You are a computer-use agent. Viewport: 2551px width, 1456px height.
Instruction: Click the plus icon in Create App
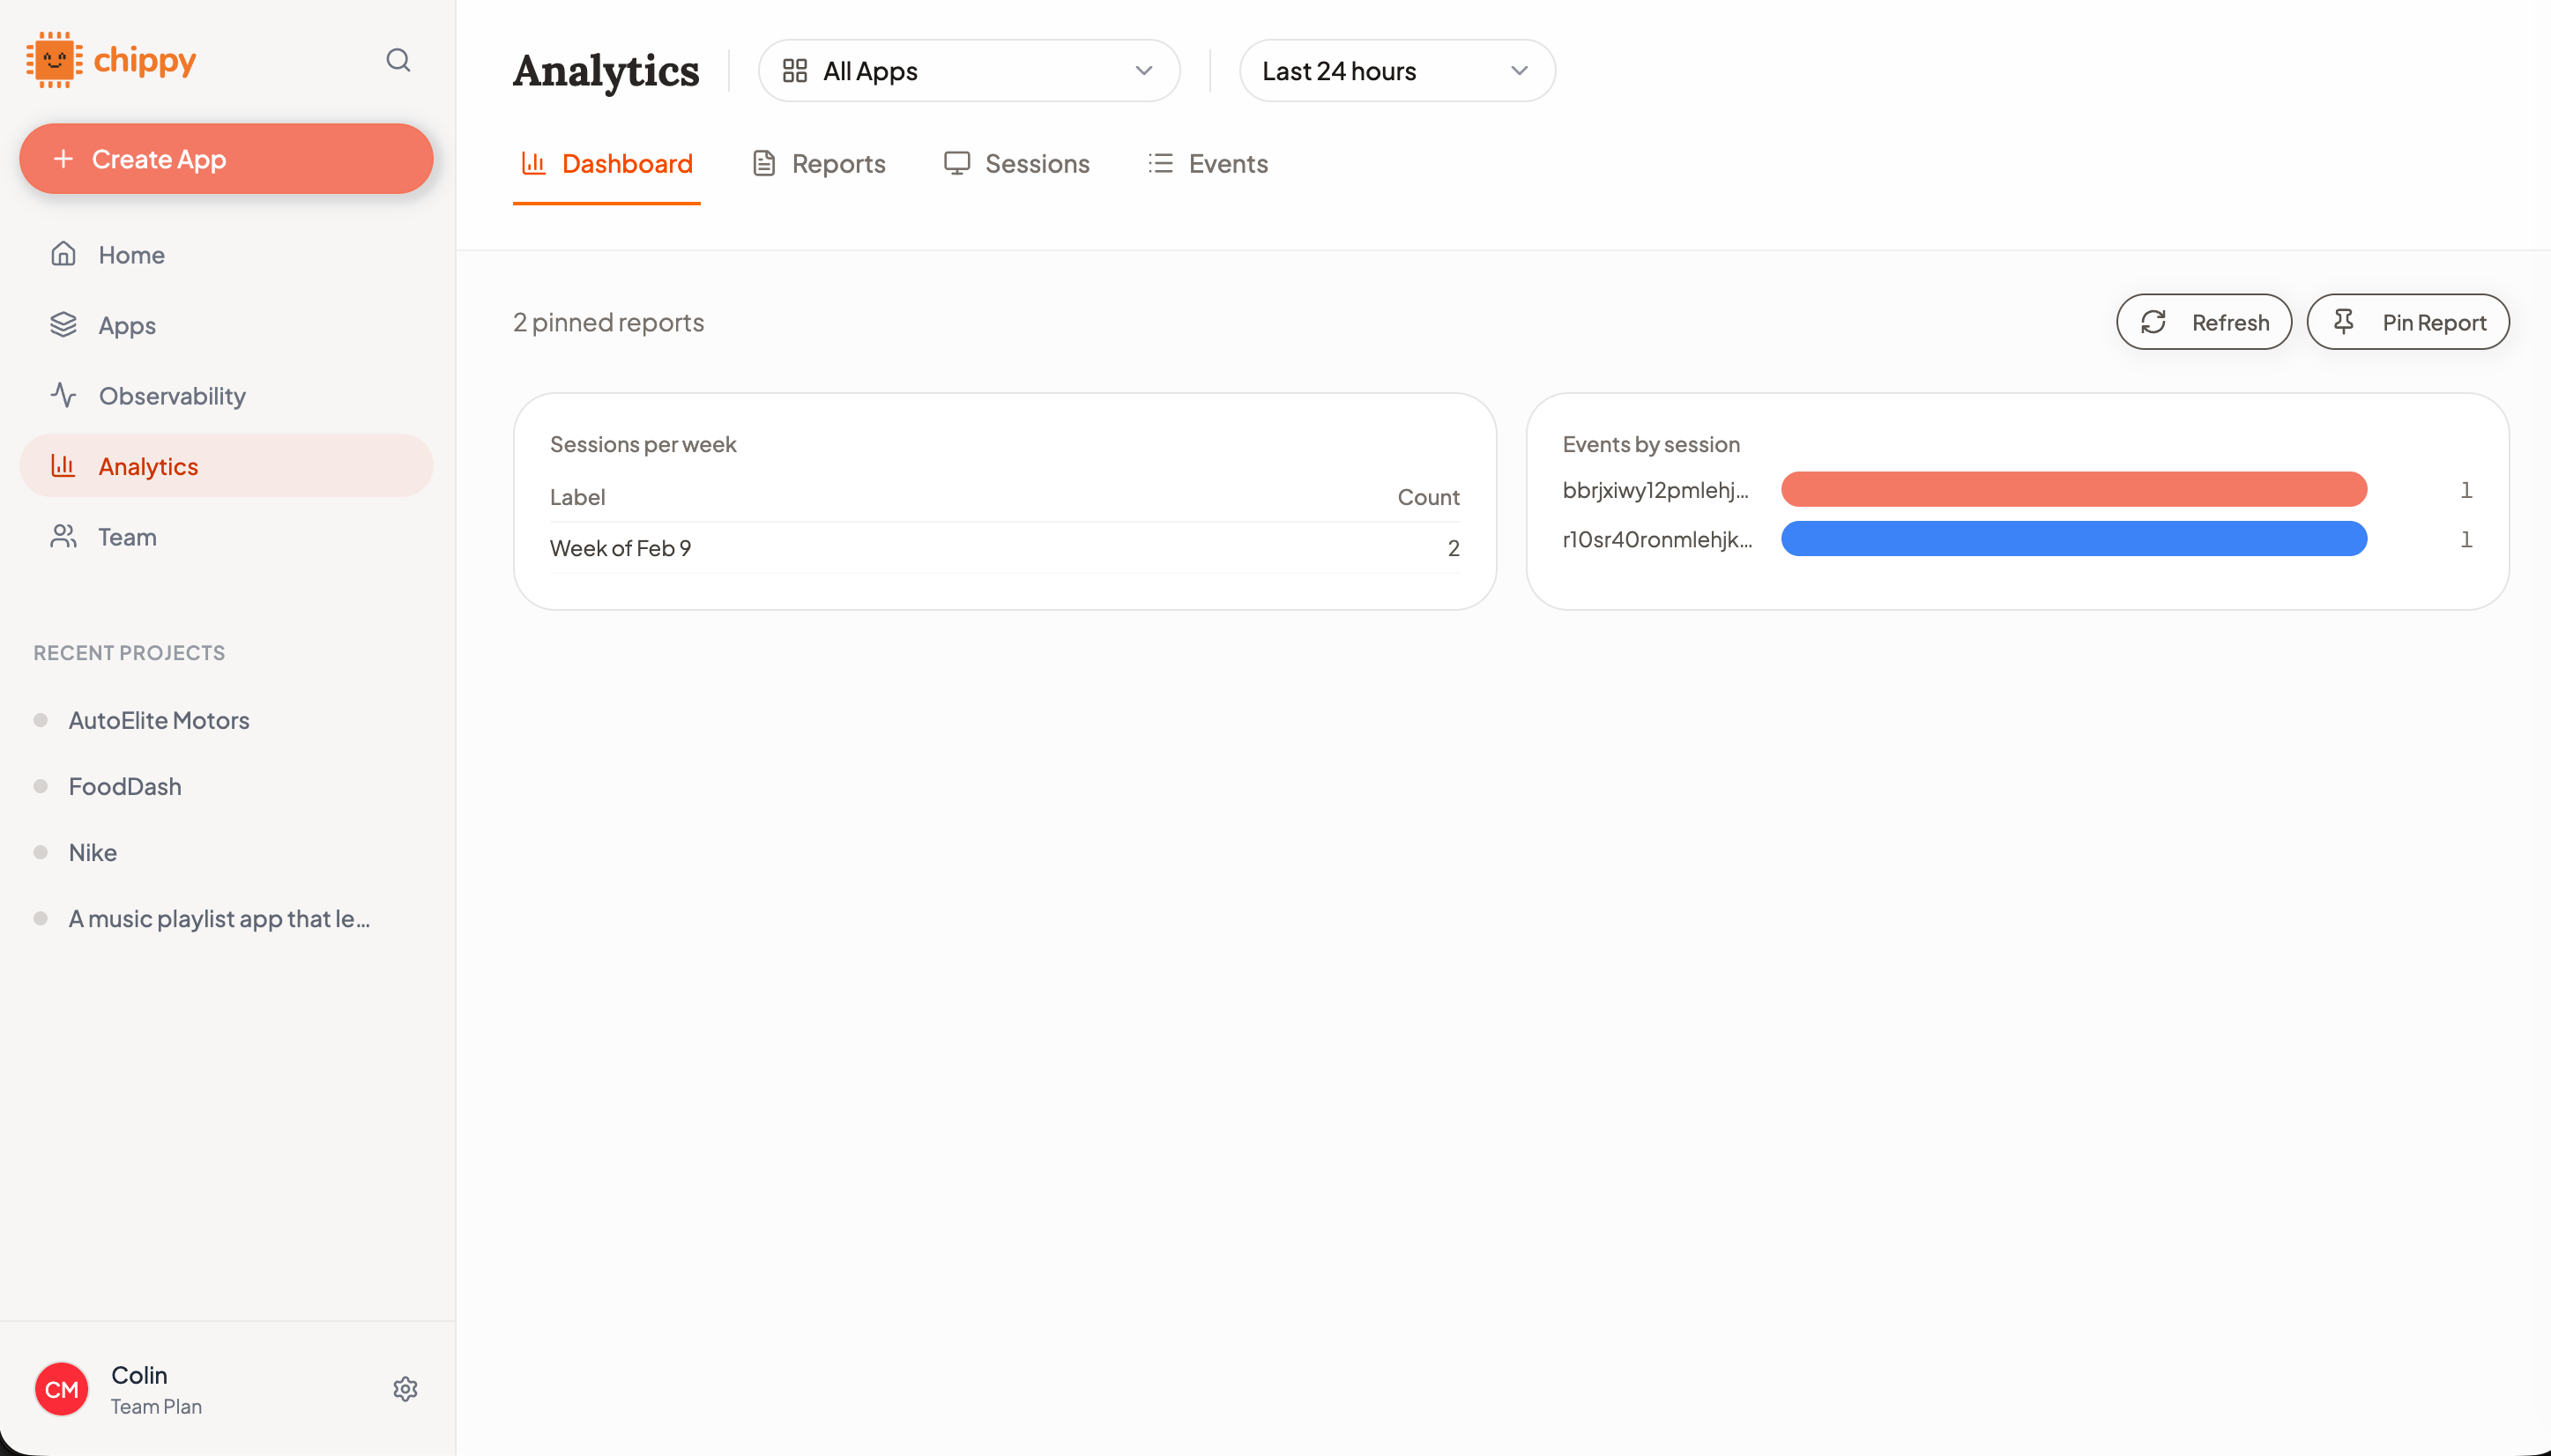[x=63, y=159]
